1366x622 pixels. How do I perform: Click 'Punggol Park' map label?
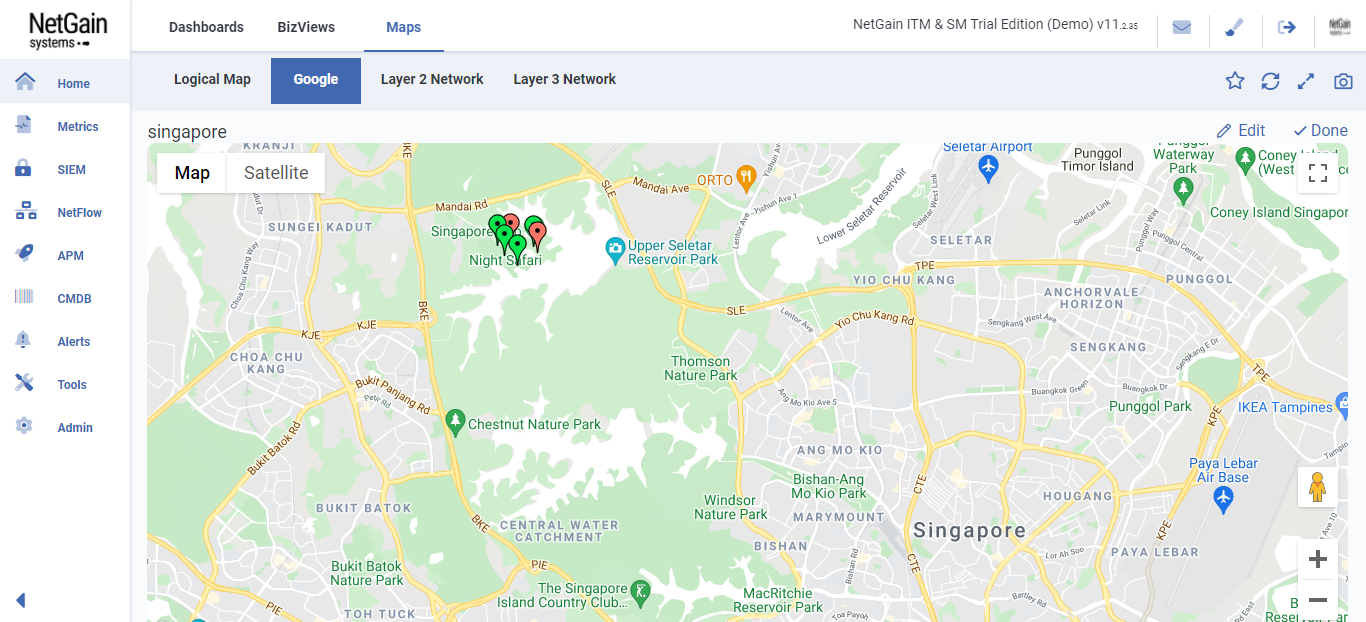(x=1150, y=406)
